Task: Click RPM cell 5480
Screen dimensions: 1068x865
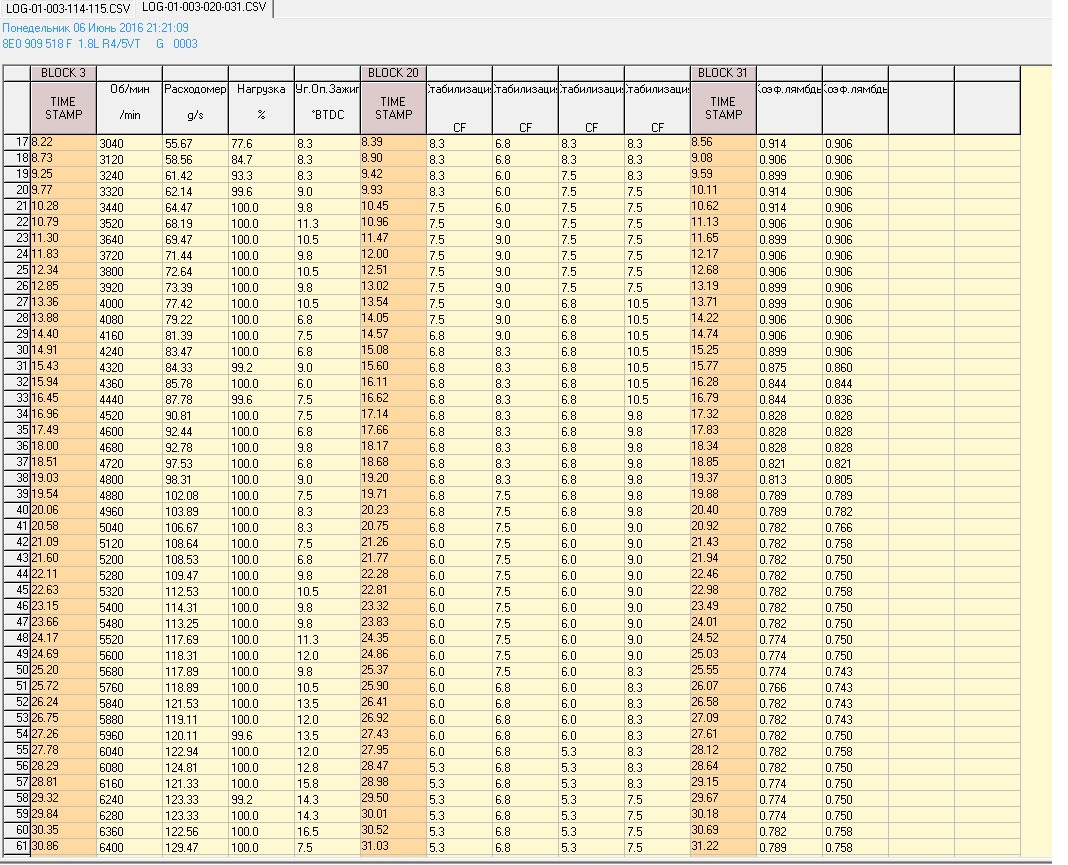Action: (x=129, y=623)
